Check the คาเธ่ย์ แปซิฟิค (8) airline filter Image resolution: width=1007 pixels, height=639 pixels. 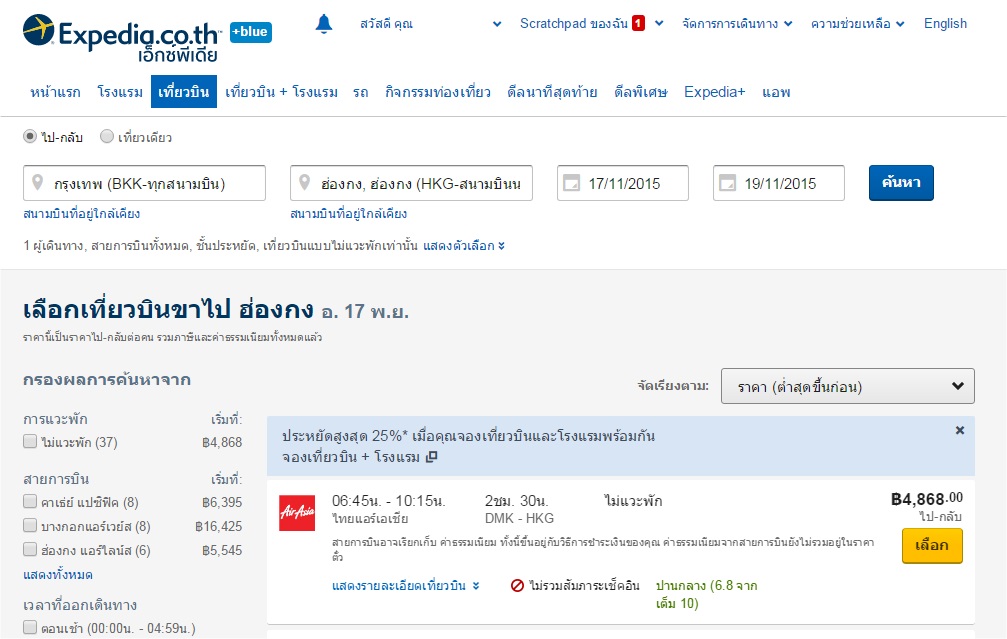[30, 501]
